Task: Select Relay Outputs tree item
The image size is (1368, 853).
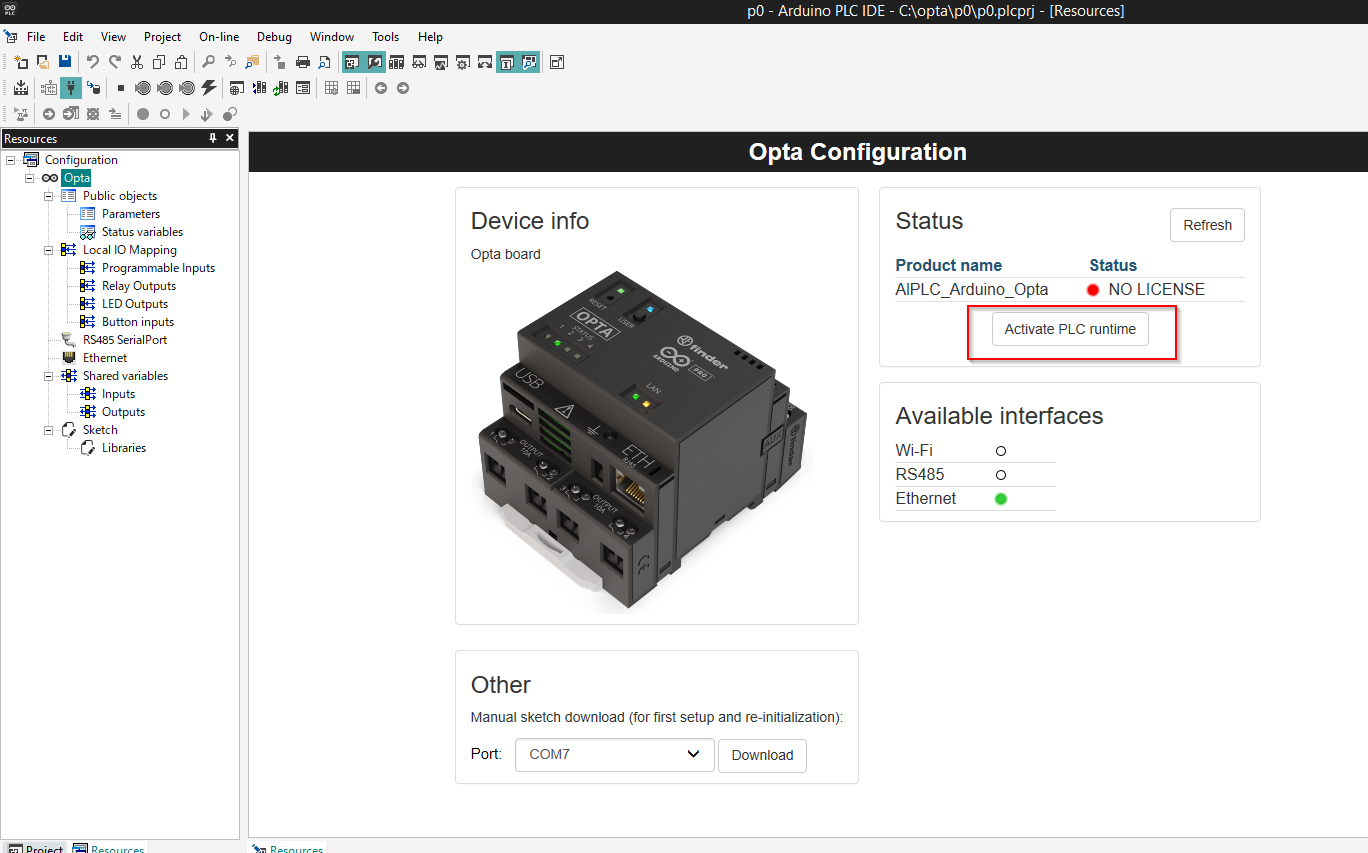Action: [x=138, y=286]
